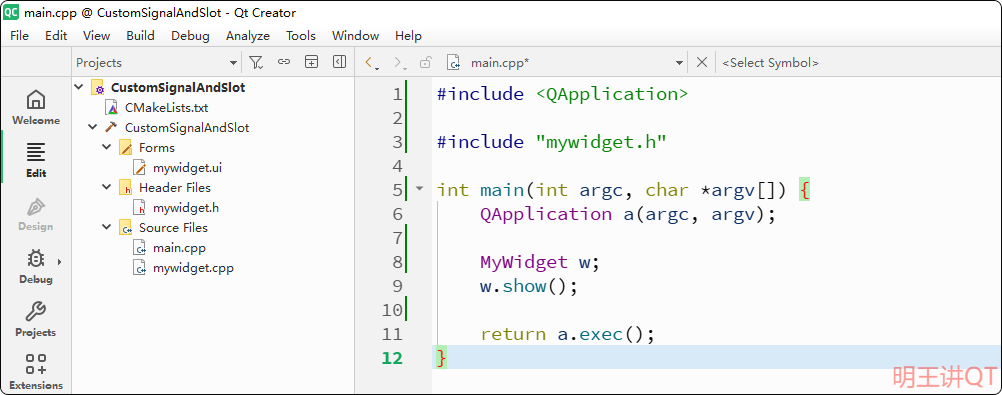Image resolution: width=1002 pixels, height=395 pixels.
Task: Collapse the Header Files folder
Action: click(x=107, y=188)
